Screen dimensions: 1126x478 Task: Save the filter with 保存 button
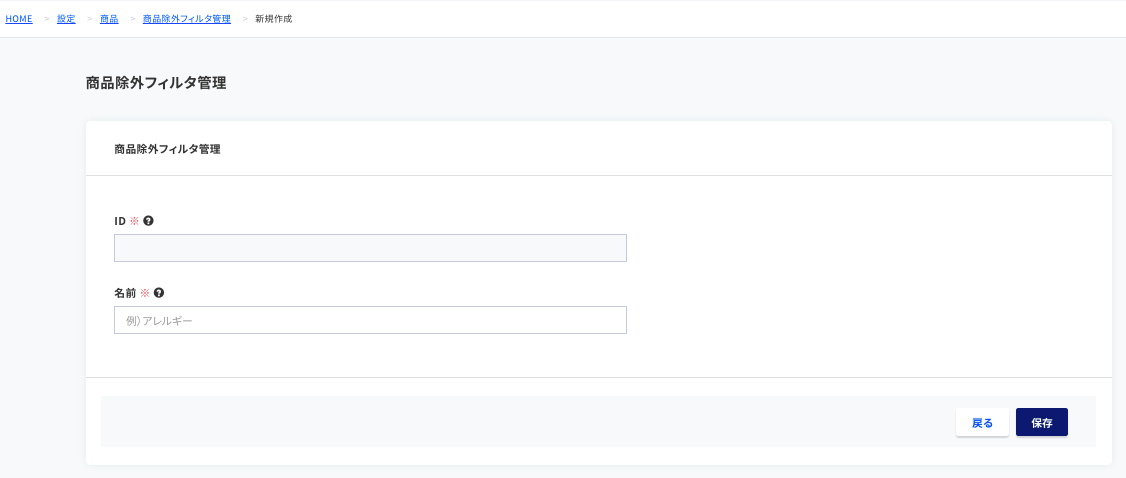coord(1042,422)
